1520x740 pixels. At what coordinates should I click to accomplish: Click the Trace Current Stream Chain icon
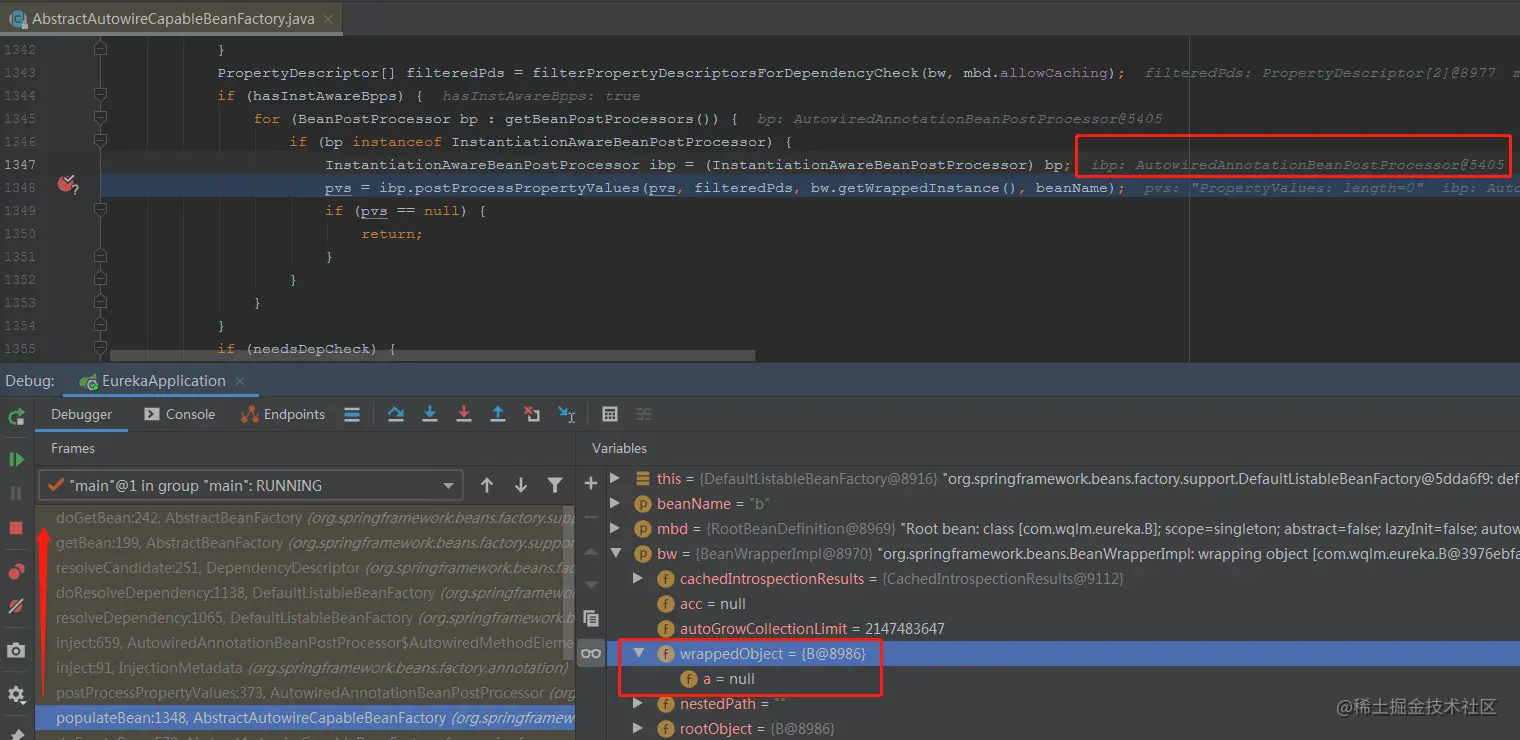tap(644, 414)
